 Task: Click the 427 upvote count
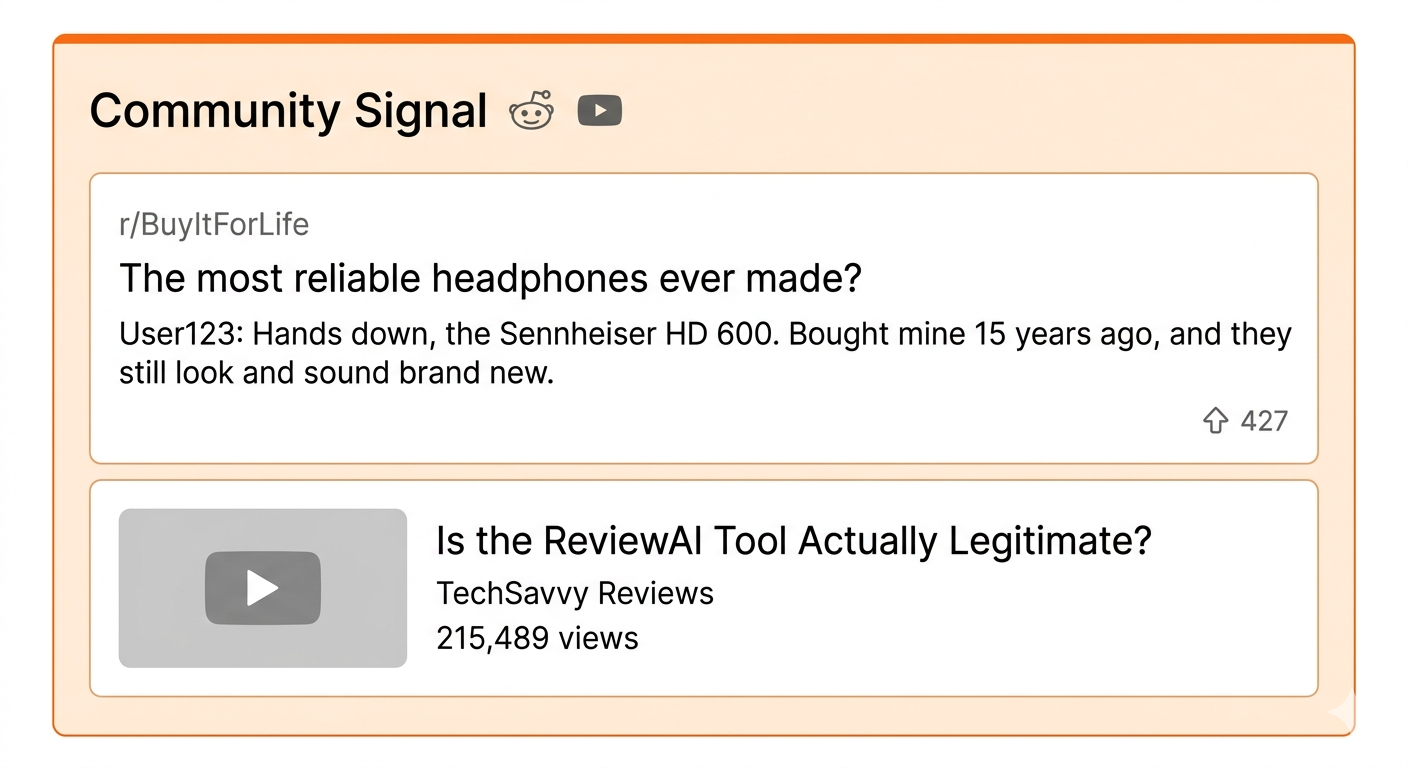coord(1264,420)
